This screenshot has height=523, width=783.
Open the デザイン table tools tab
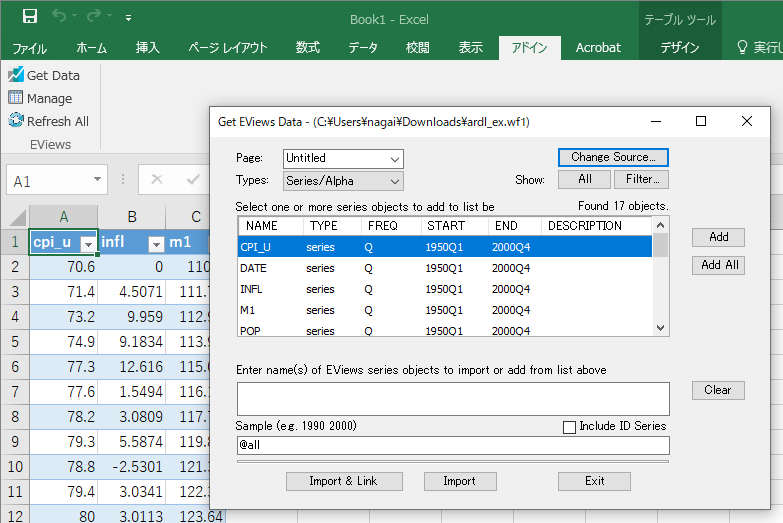(680, 48)
